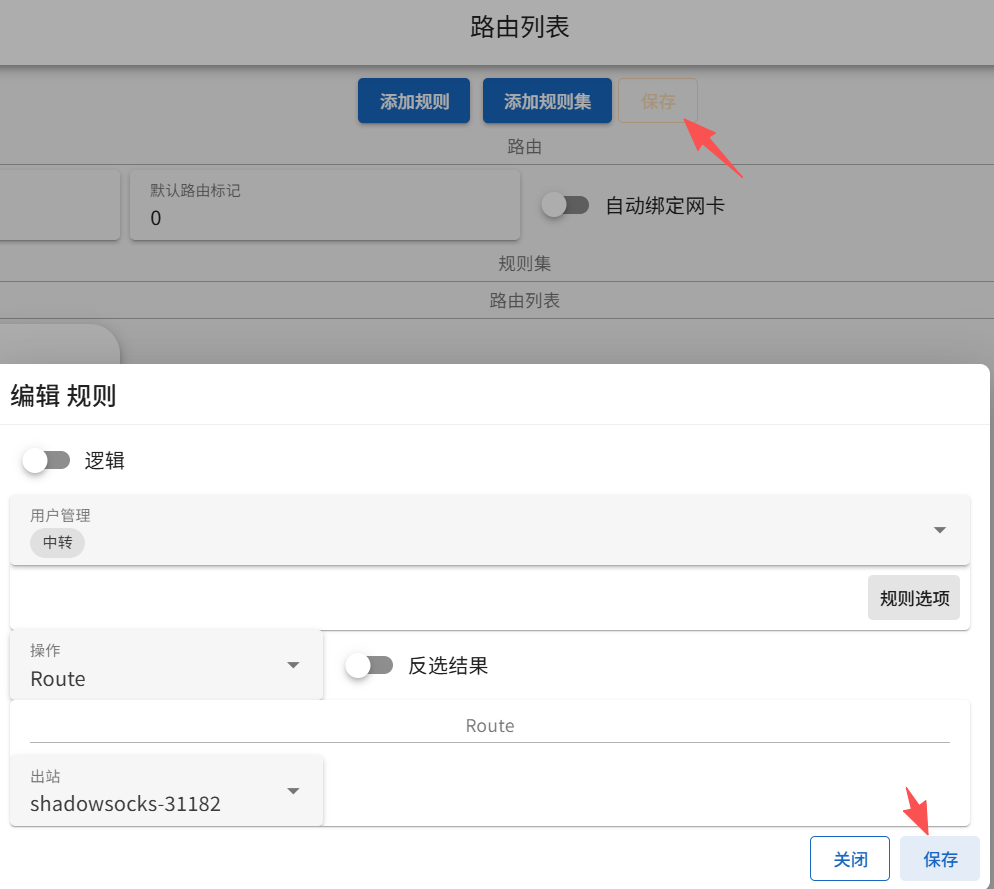Click the 添加规则 button
This screenshot has width=994, height=889.
click(414, 101)
